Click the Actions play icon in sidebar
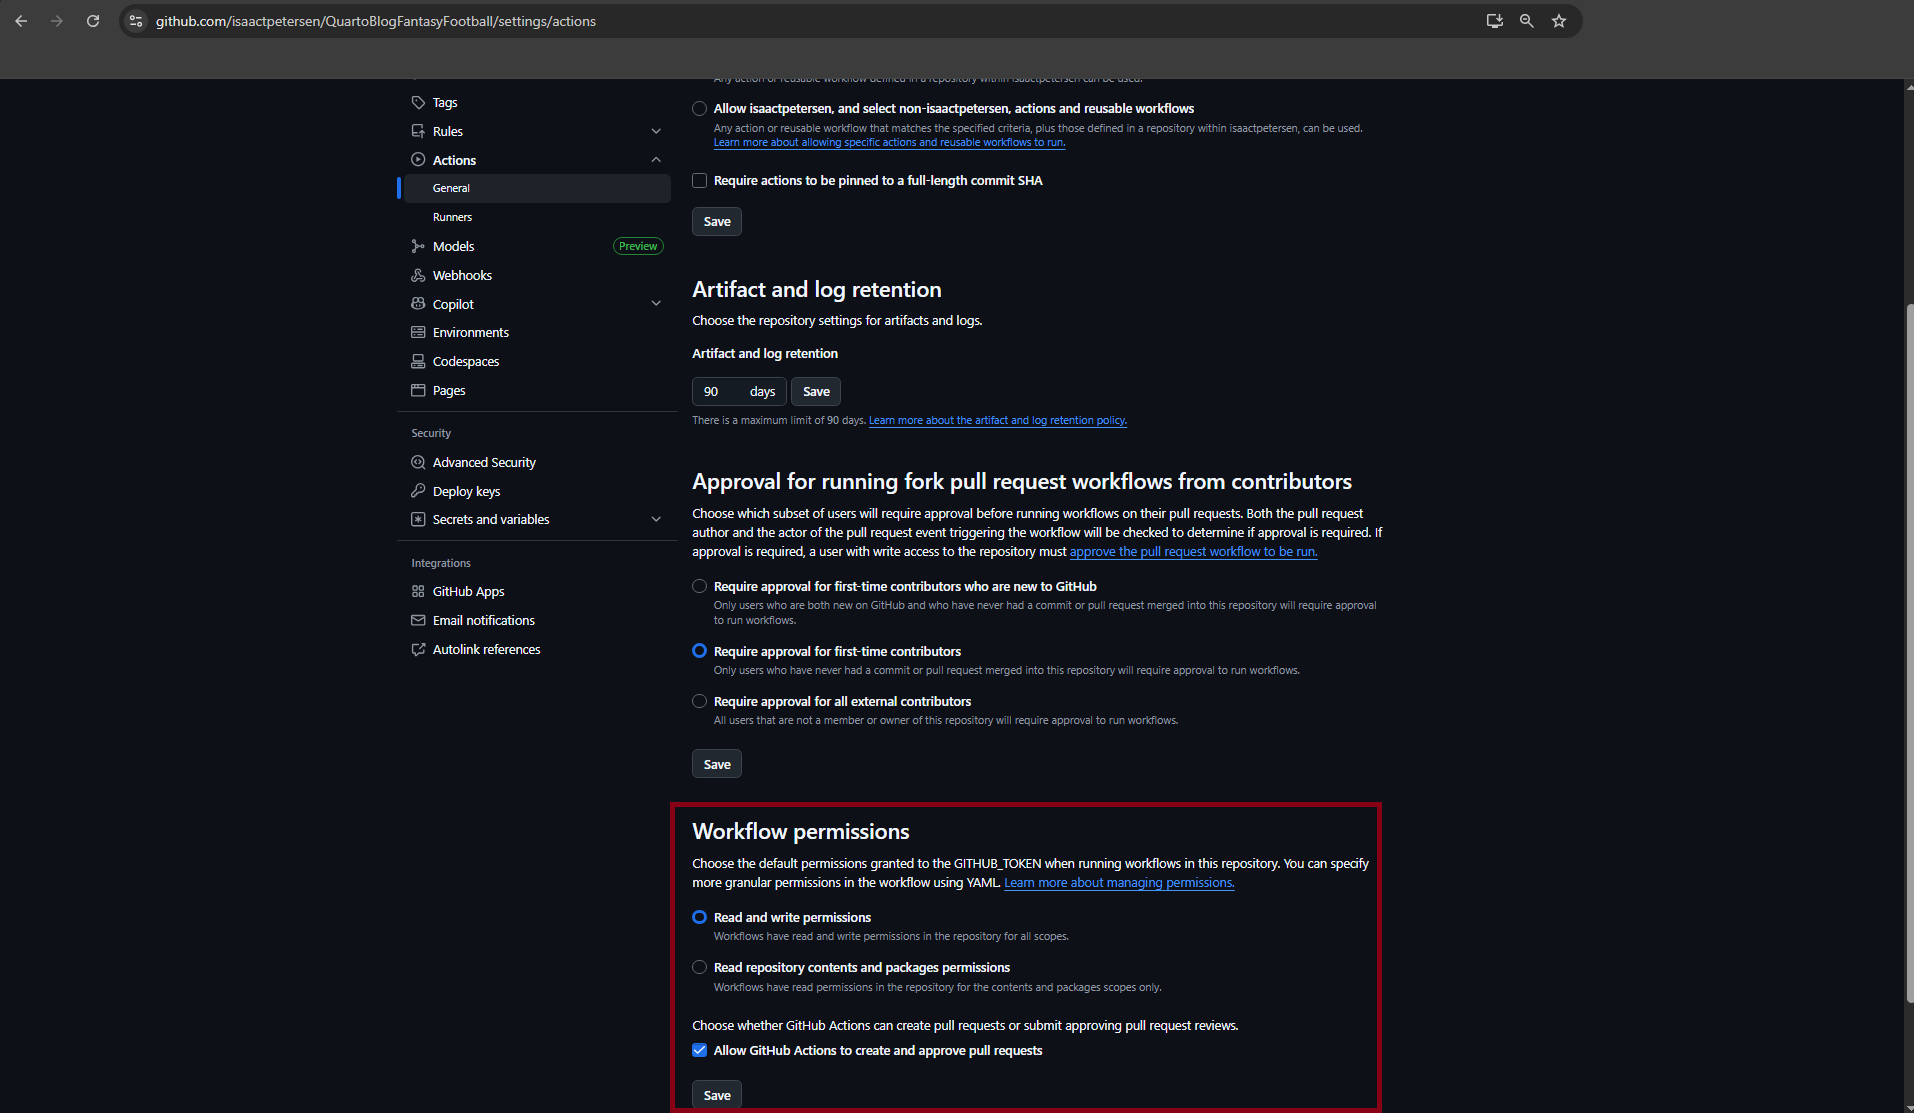The image size is (1914, 1113). tap(418, 160)
